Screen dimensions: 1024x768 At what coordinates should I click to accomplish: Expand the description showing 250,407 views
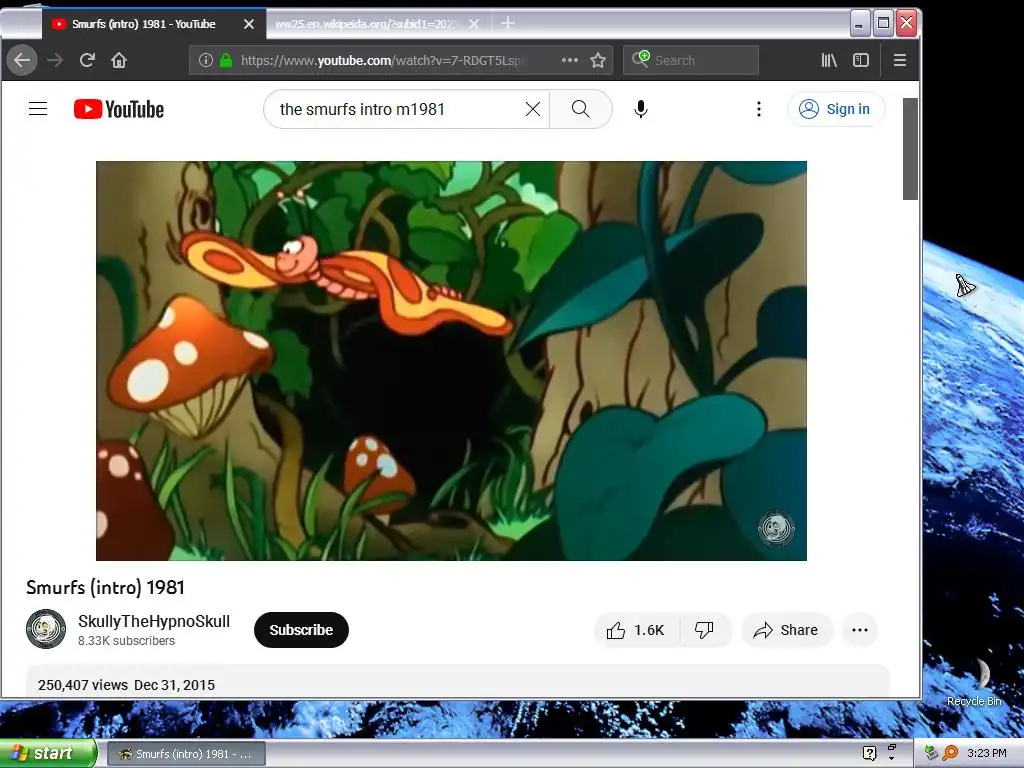[457, 682]
